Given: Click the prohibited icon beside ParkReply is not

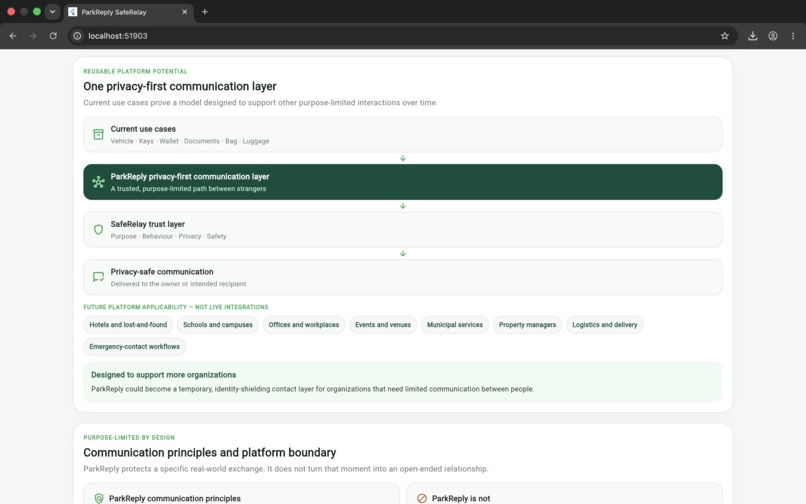Looking at the screenshot, I should (x=422, y=498).
